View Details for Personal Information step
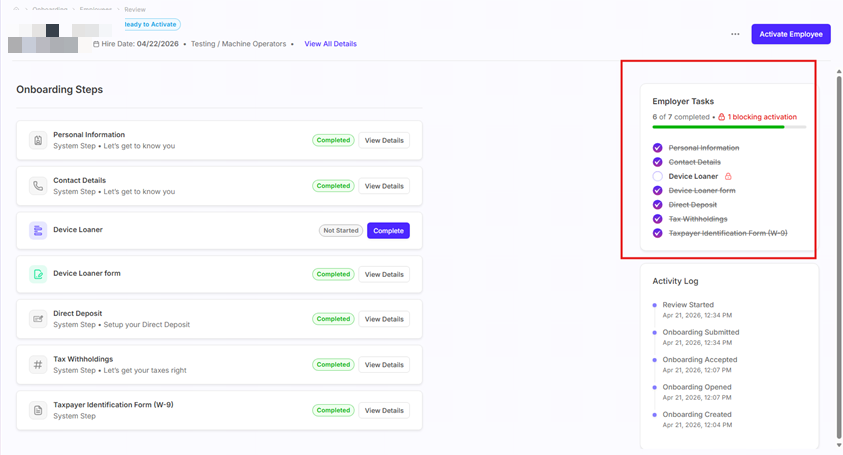This screenshot has height=455, width=843. (384, 140)
